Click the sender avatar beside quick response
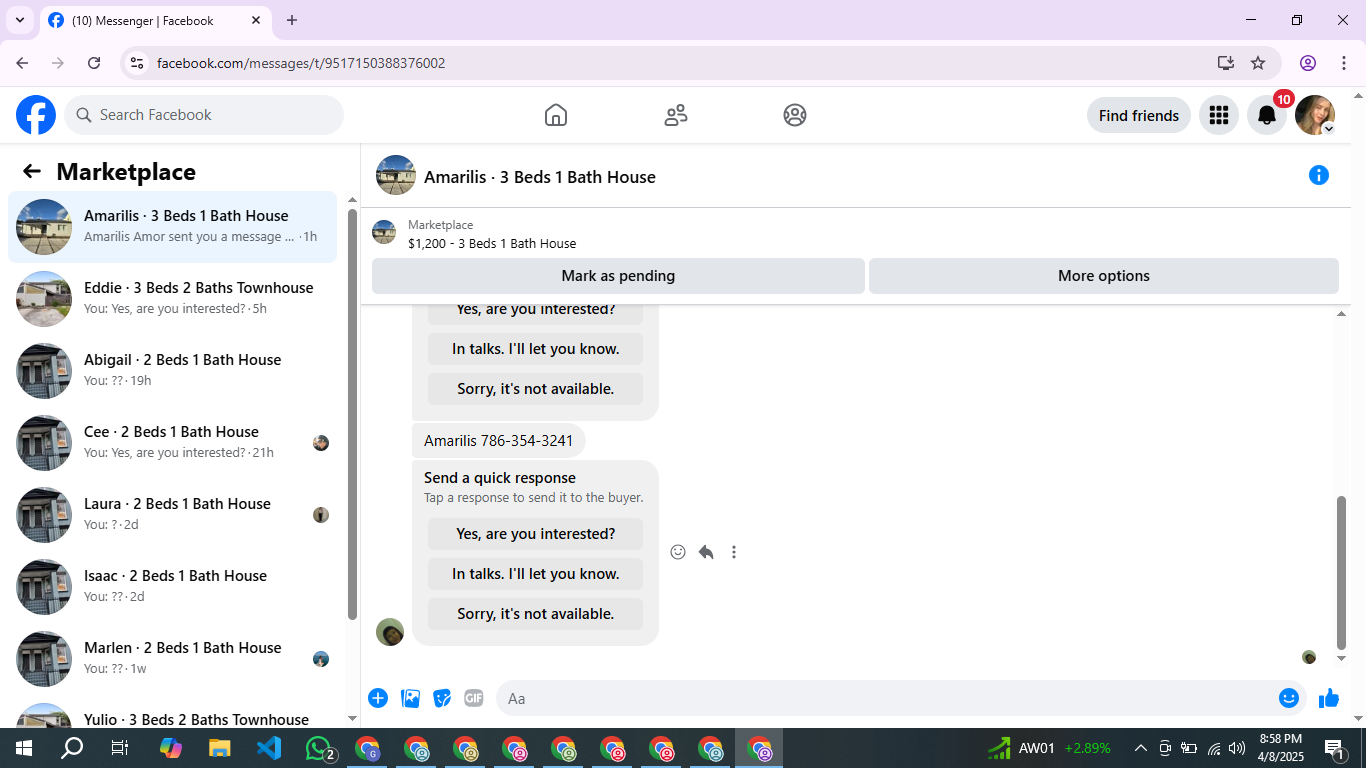 coord(390,632)
